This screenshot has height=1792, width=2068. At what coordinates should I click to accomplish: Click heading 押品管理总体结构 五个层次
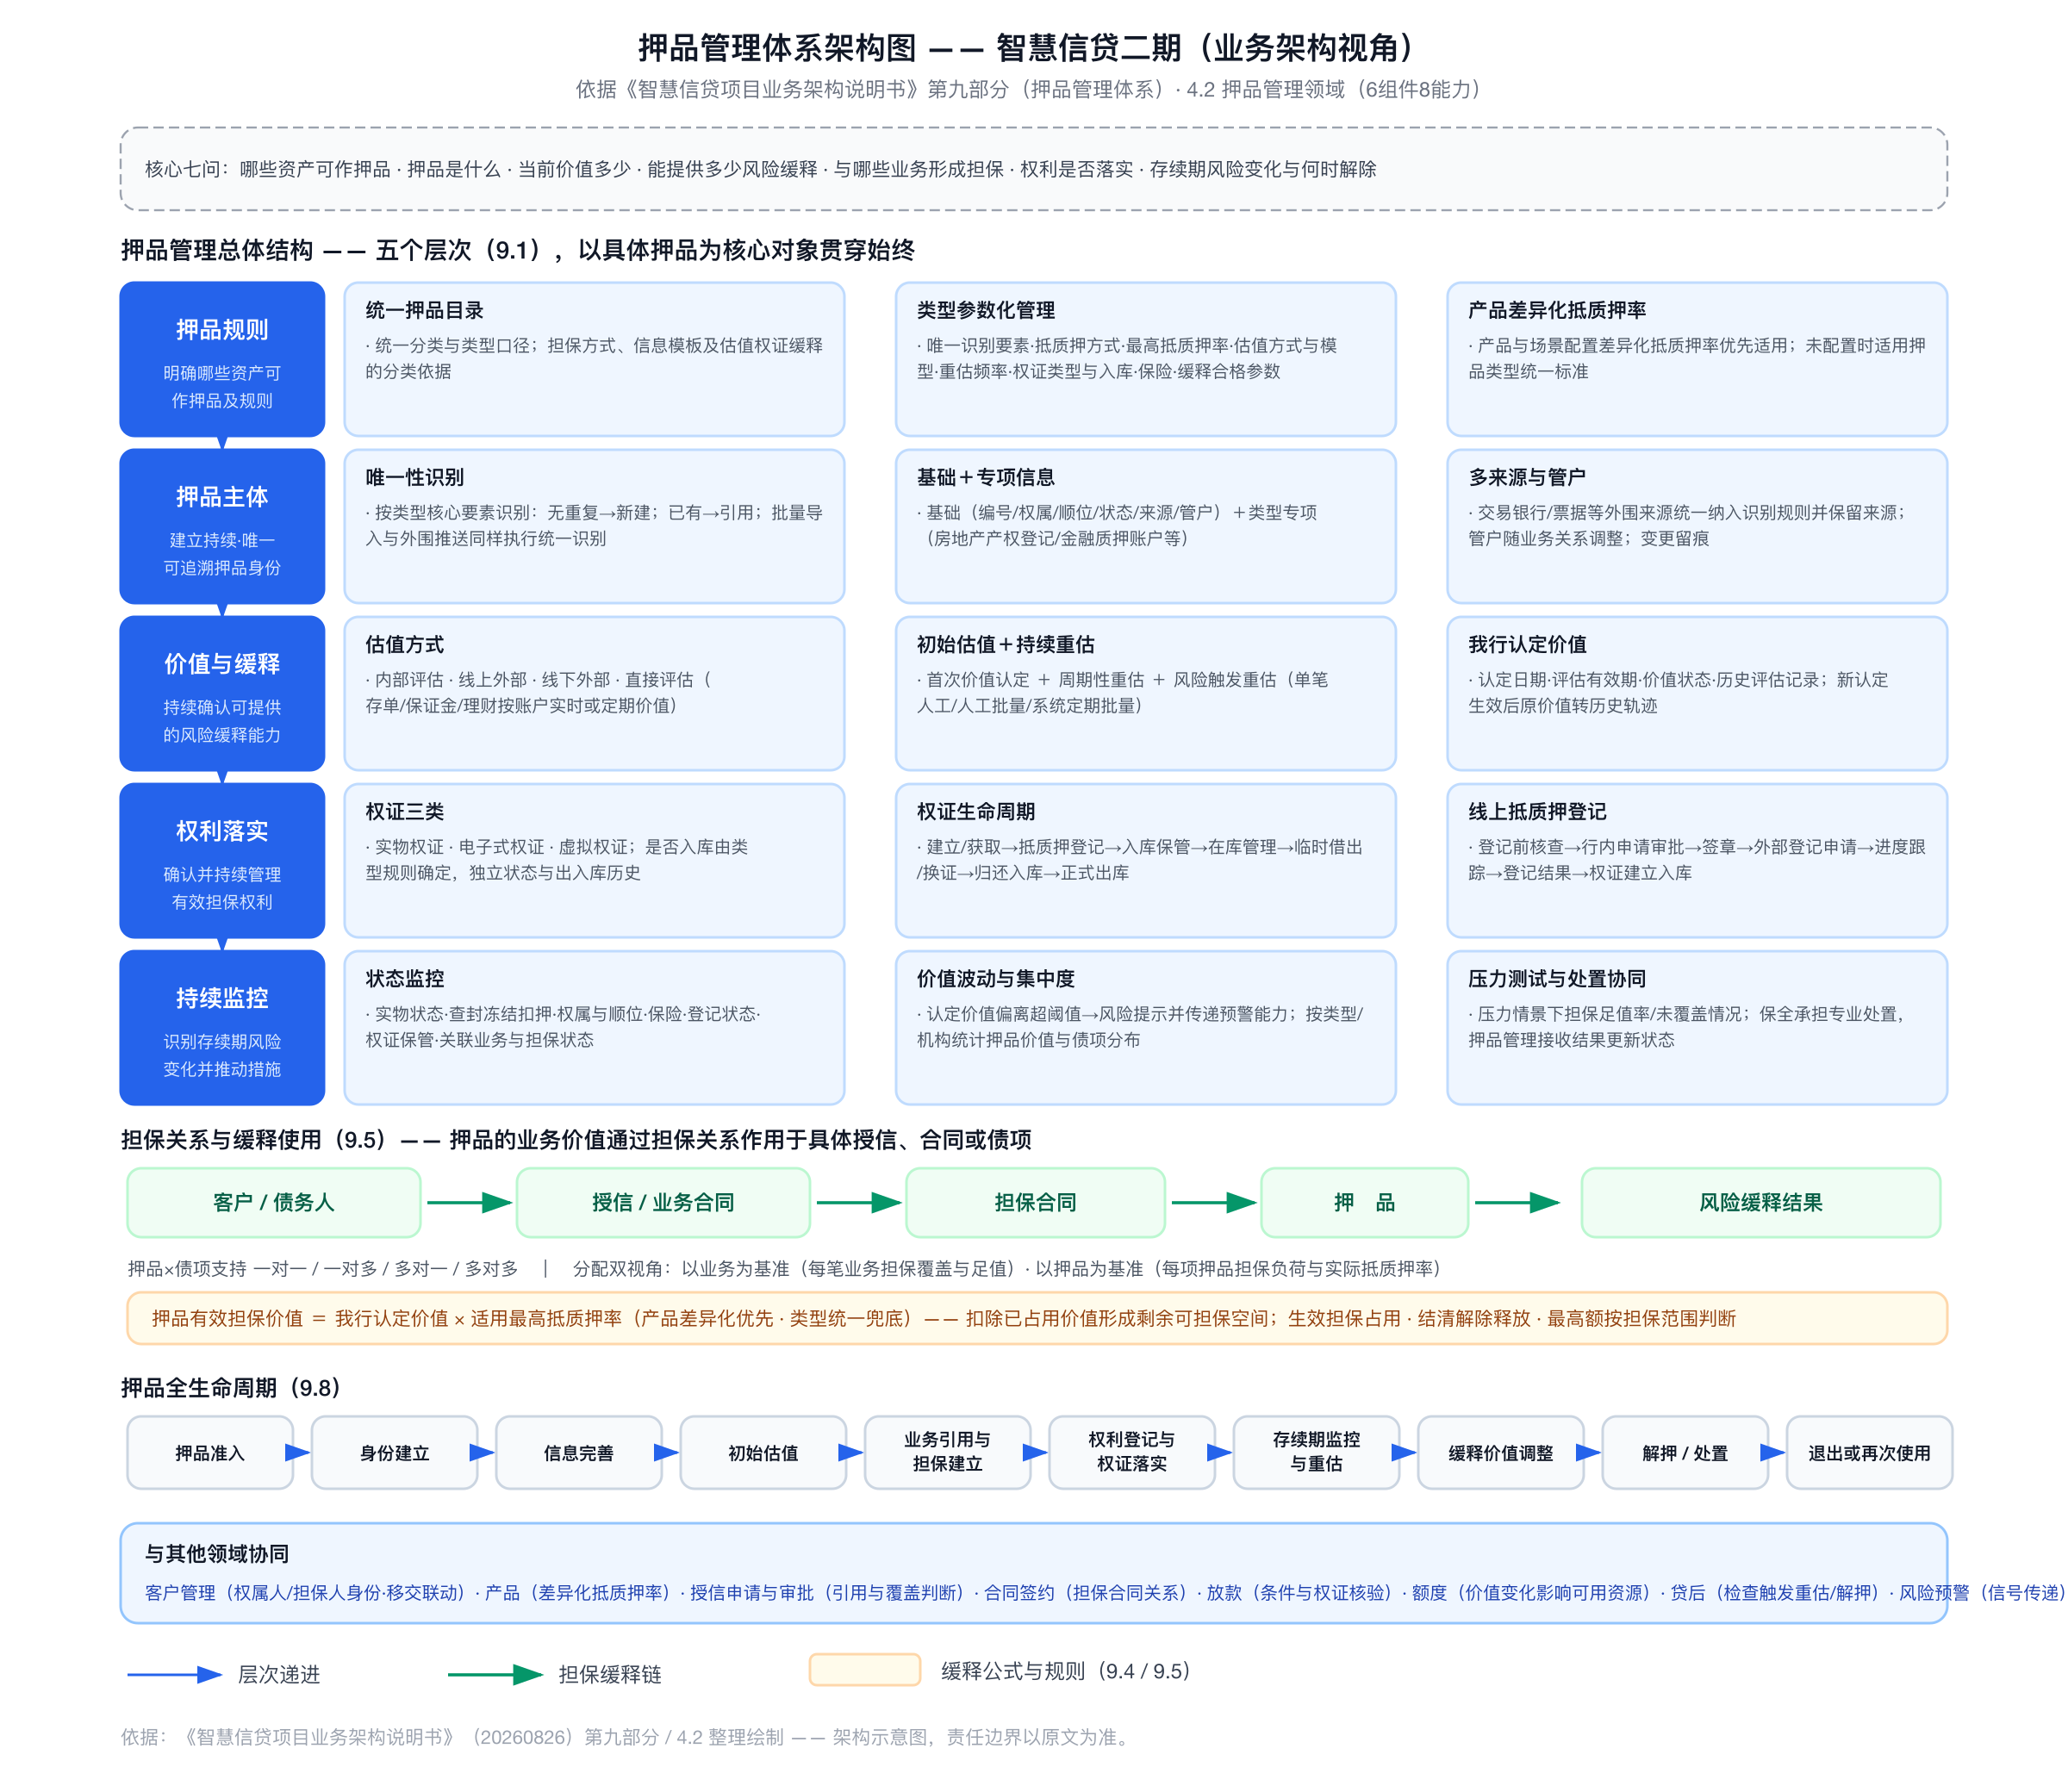pyautogui.click(x=518, y=250)
